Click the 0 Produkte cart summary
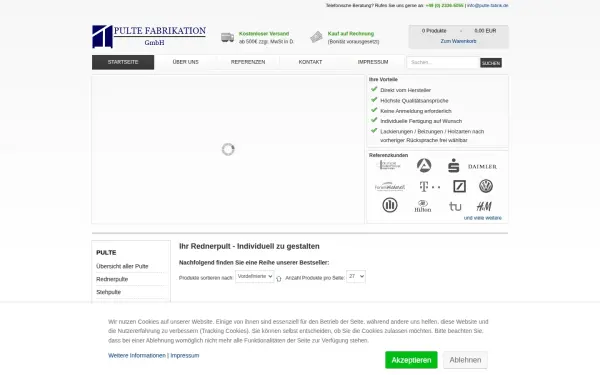 [x=434, y=31]
